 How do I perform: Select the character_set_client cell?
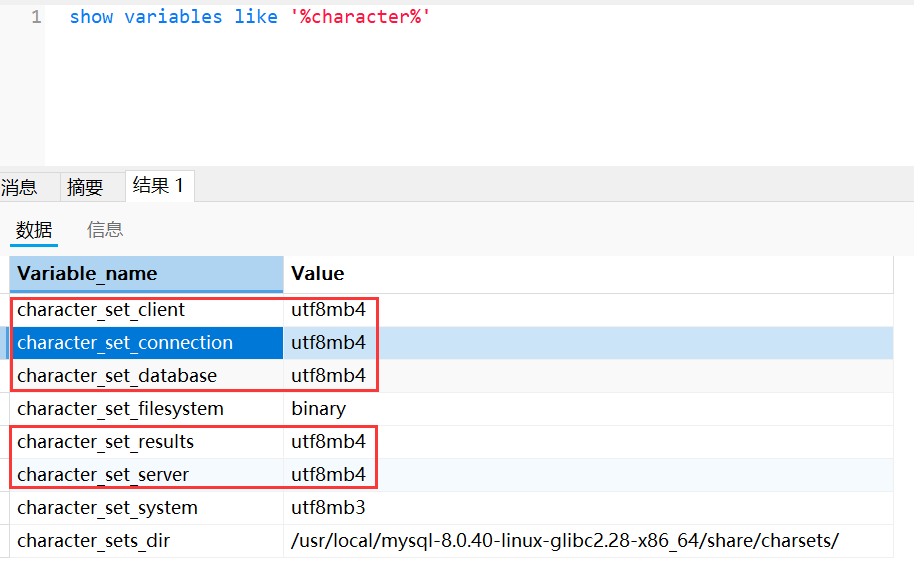click(101, 310)
